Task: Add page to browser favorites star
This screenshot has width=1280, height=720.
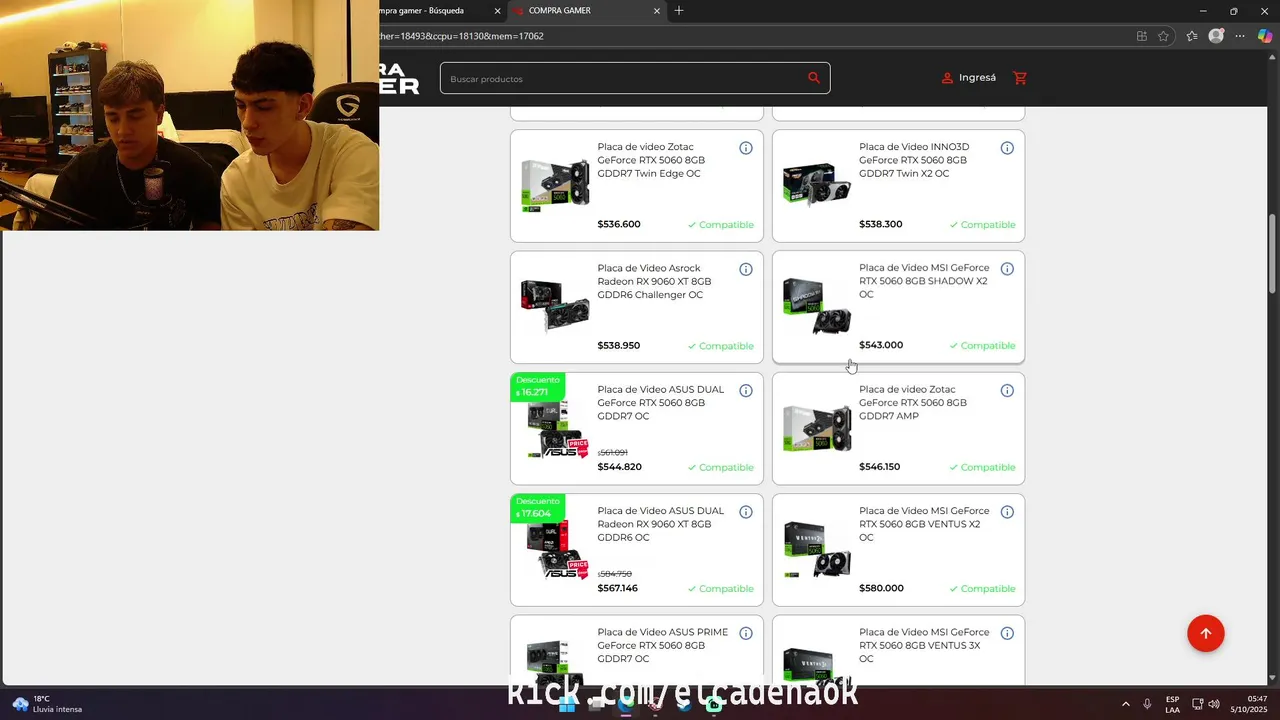Action: [x=1163, y=36]
